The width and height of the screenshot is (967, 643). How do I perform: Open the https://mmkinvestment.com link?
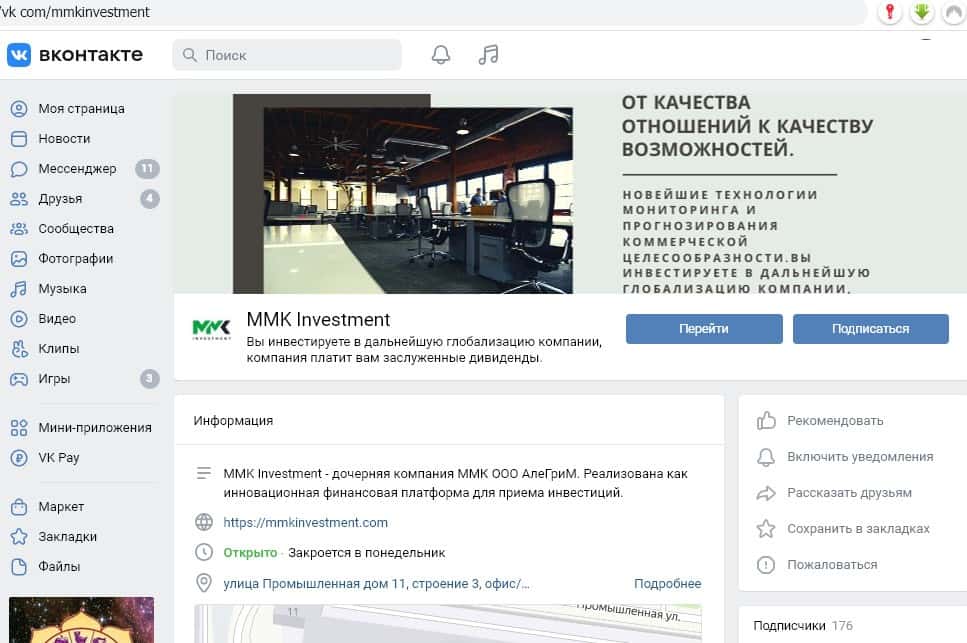tap(305, 523)
